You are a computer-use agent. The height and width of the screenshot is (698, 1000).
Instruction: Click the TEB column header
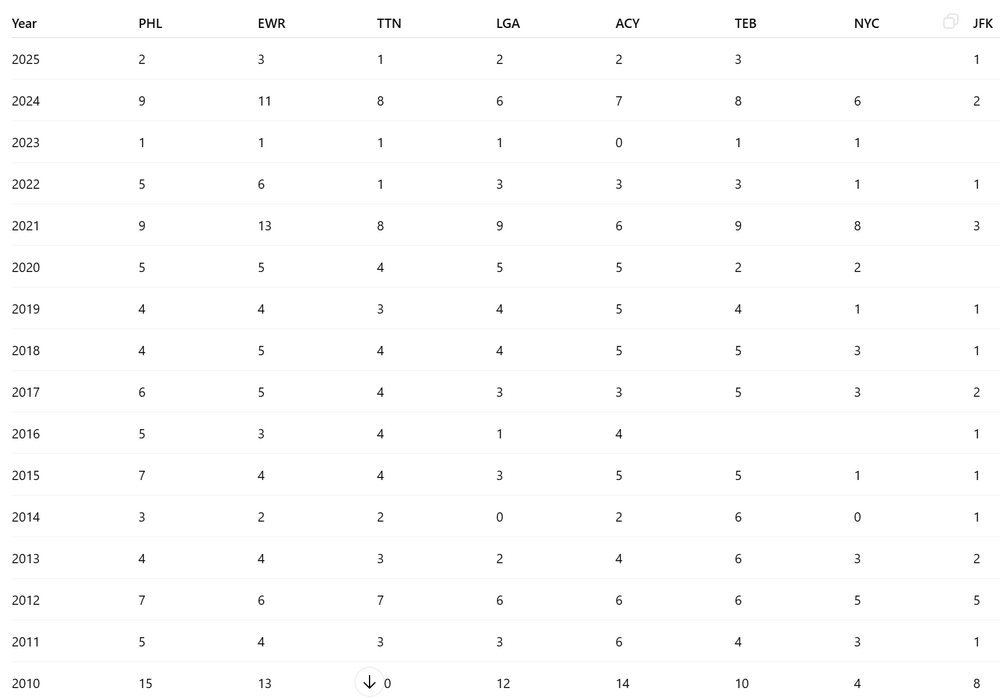746,24
